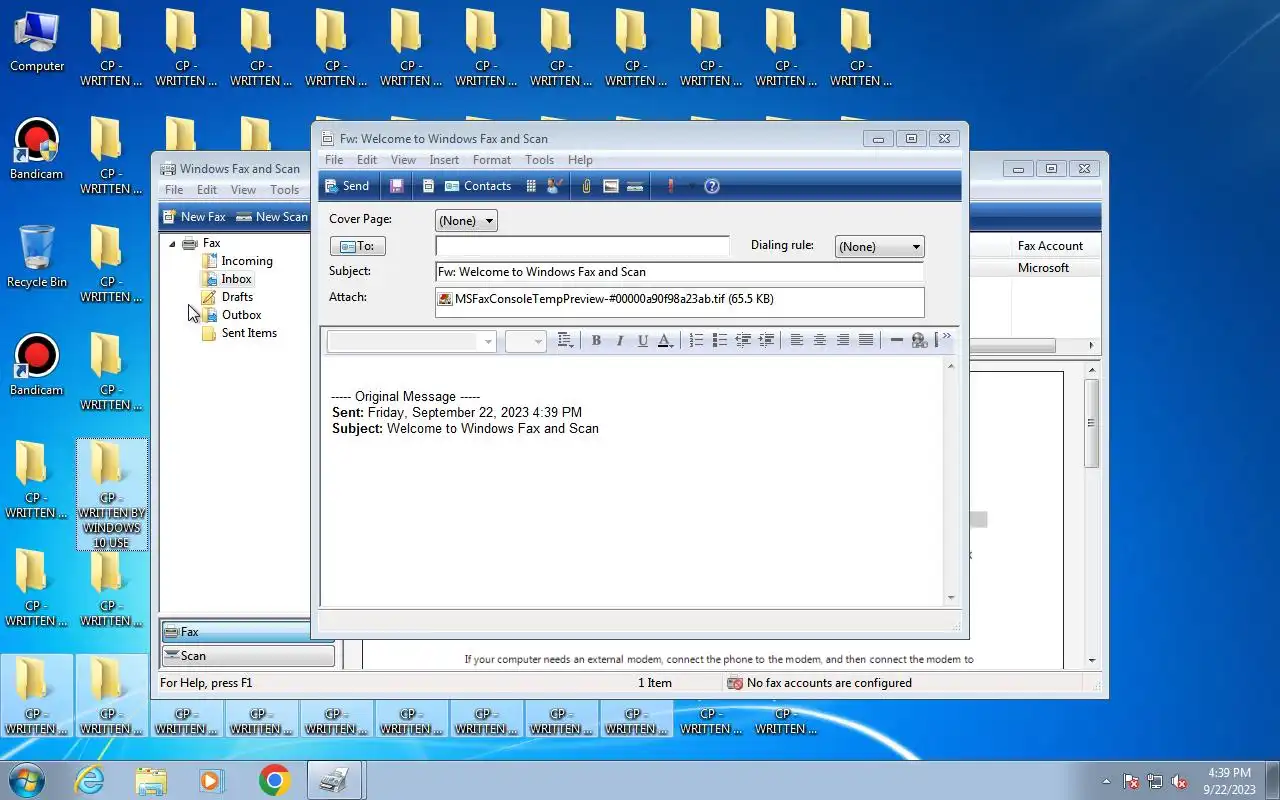Image resolution: width=1280 pixels, height=800 pixels.
Task: Select the Outbox folder
Action: pos(240,315)
